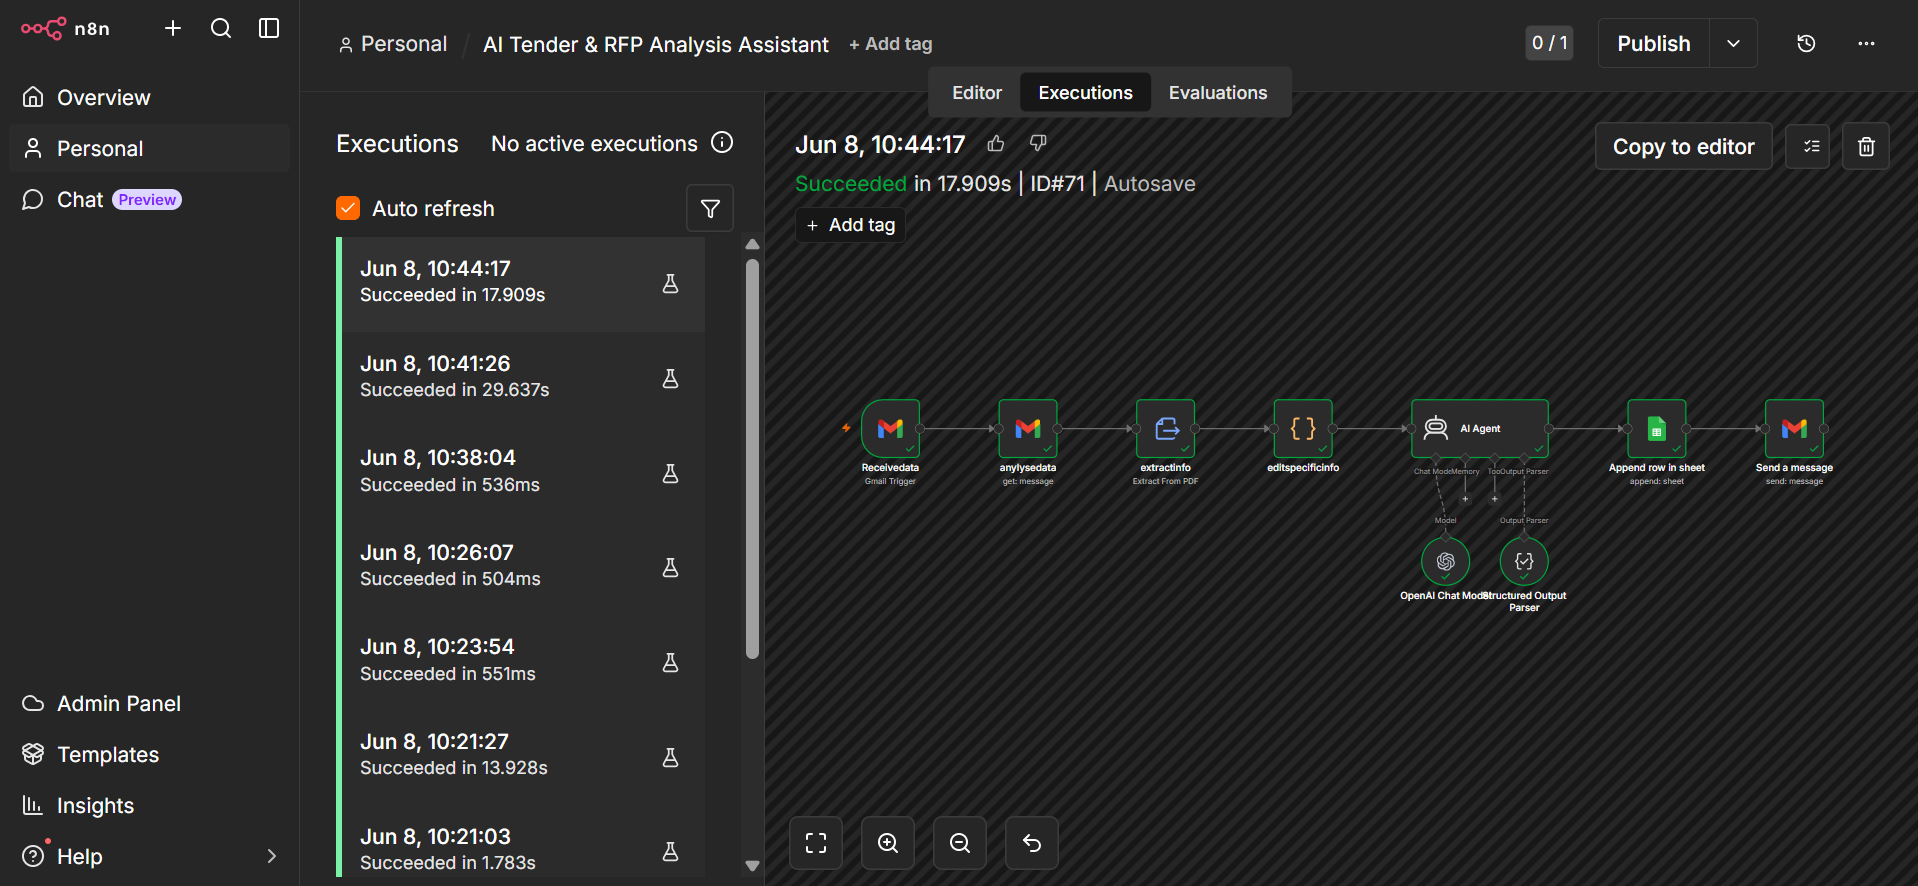Screen dimensions: 1918x886
Task: Click flask icon for 10:38:04 execution
Action: (x=671, y=473)
